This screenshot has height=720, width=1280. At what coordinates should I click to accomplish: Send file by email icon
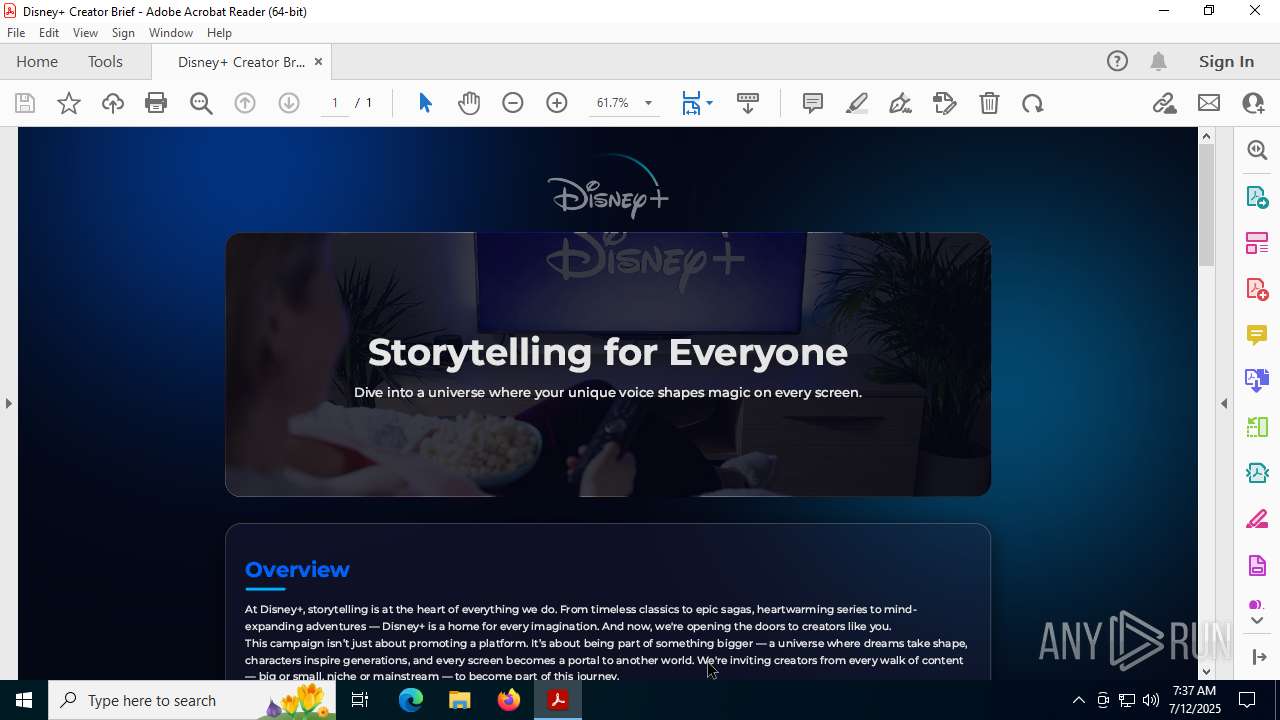(1209, 103)
